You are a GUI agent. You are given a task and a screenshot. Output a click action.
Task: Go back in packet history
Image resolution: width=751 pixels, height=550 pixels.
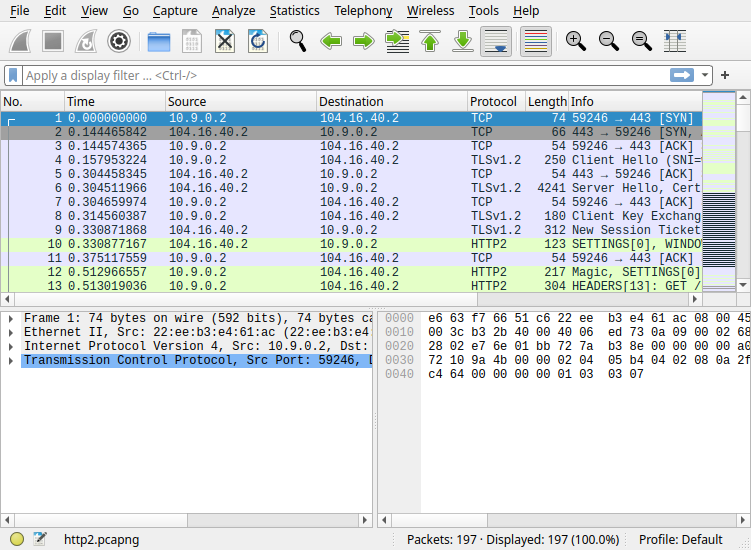pos(331,41)
